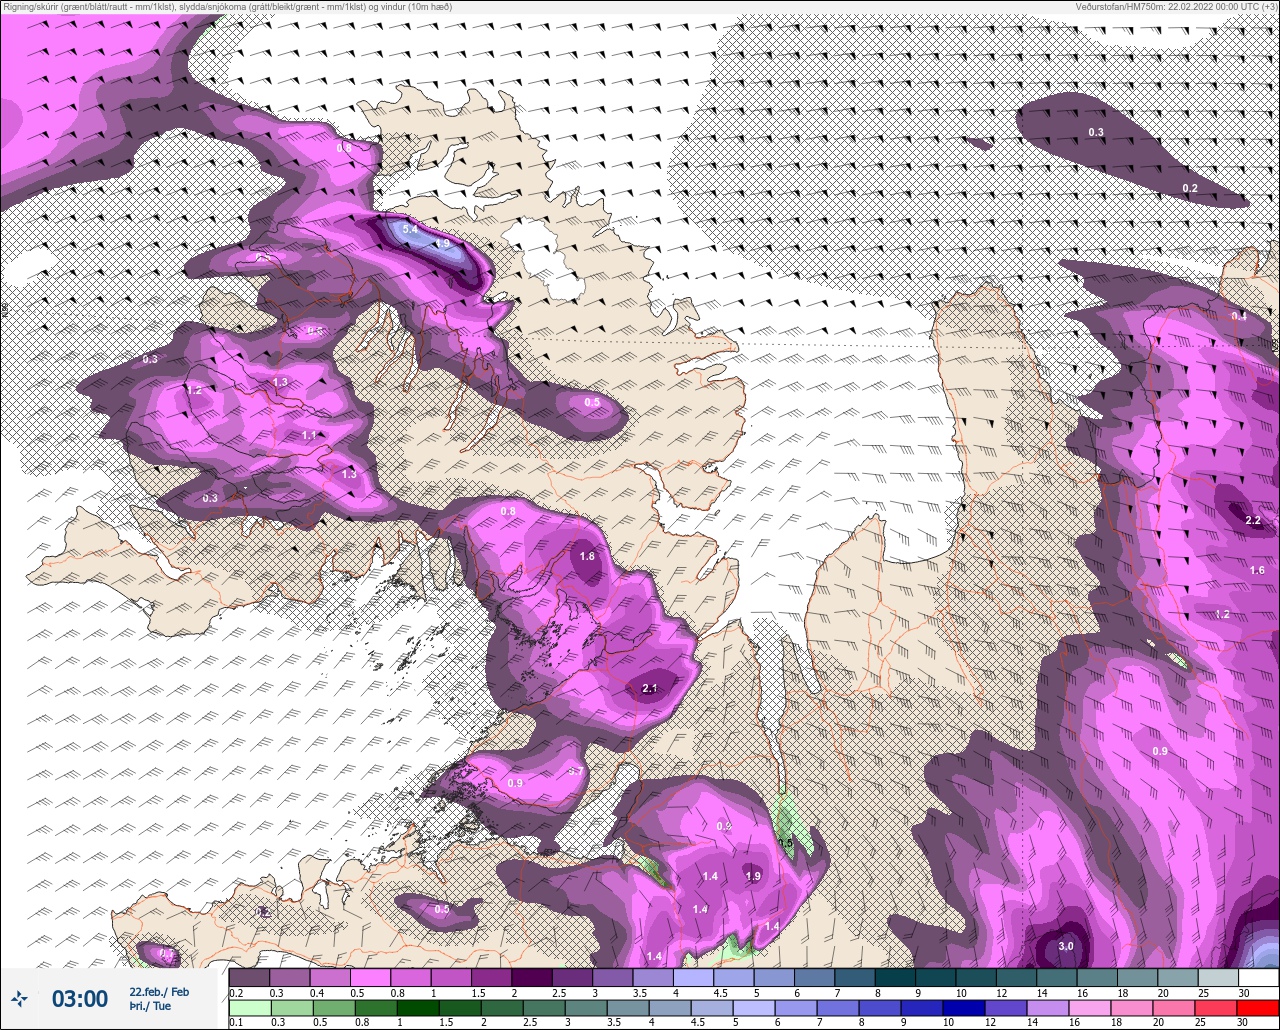1280x1030 pixels.
Task: Click the 1.1 precipitation value on the map
Action: [309, 435]
